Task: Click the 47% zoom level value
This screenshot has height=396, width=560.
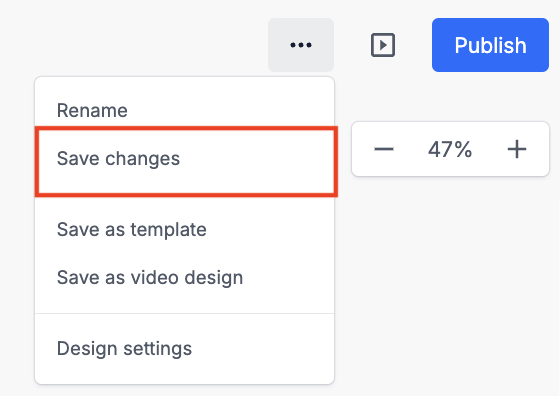Action: pyautogui.click(x=450, y=149)
